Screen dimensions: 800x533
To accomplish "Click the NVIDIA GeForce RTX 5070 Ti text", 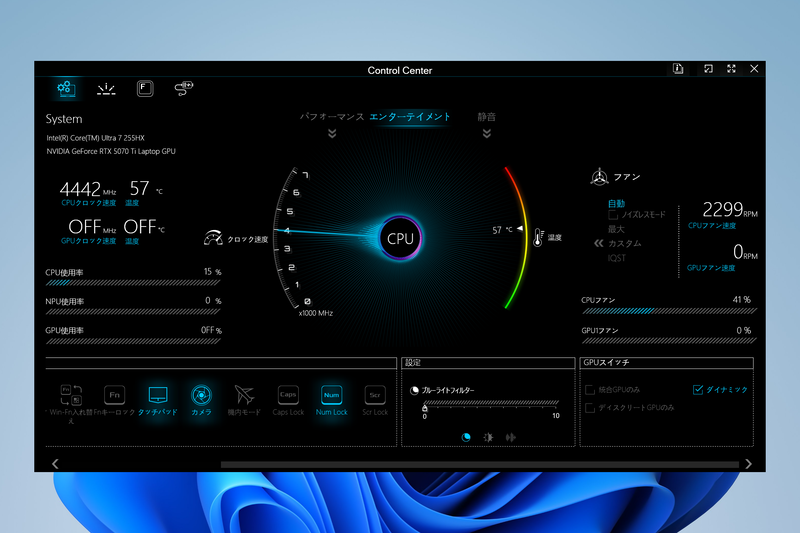I will (111, 151).
